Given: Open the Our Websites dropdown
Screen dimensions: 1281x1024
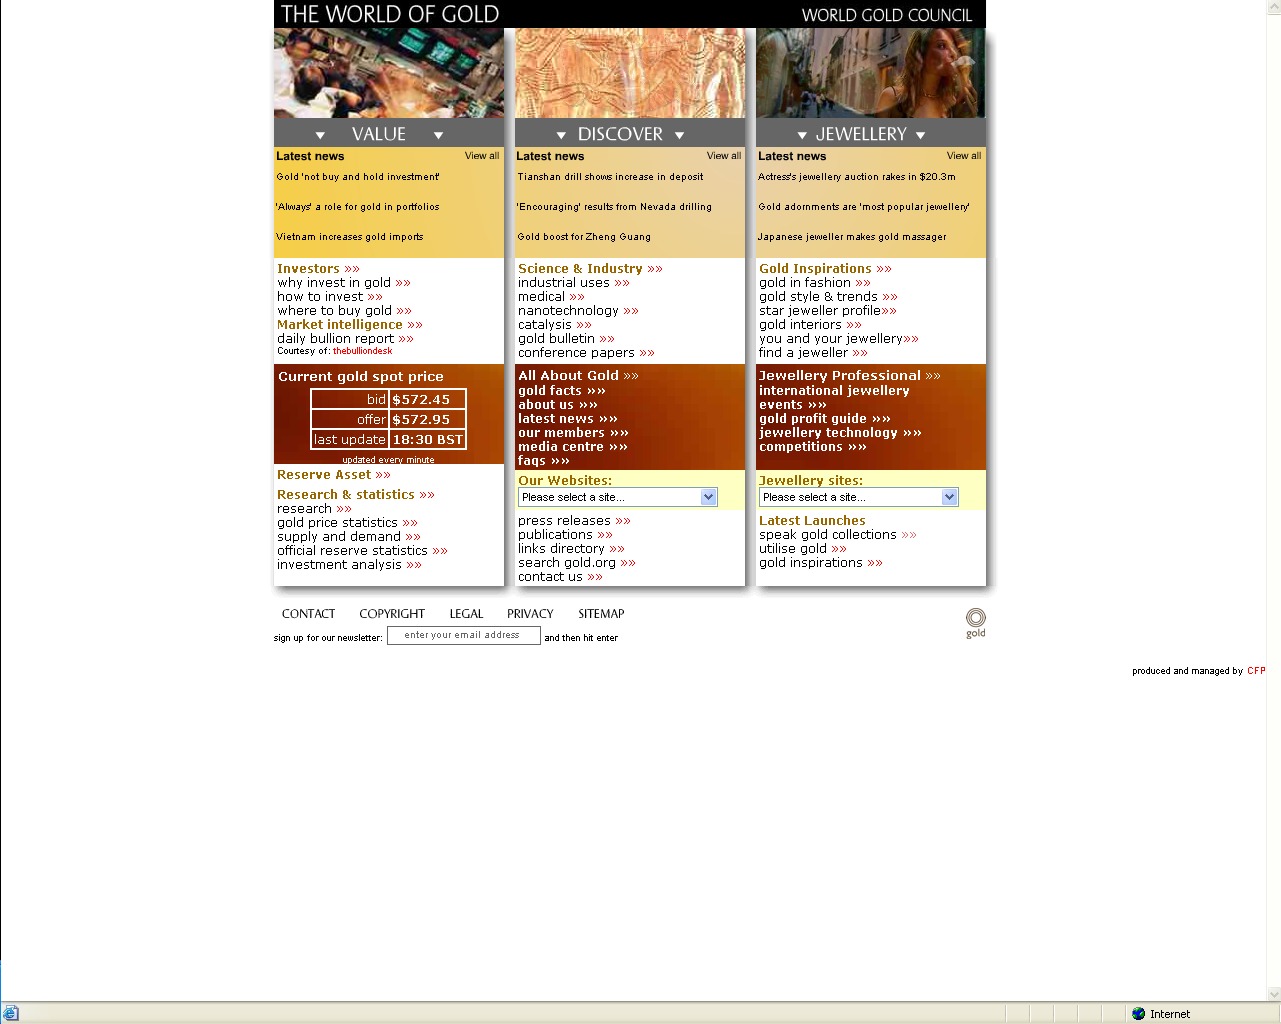Looking at the screenshot, I should [x=617, y=497].
